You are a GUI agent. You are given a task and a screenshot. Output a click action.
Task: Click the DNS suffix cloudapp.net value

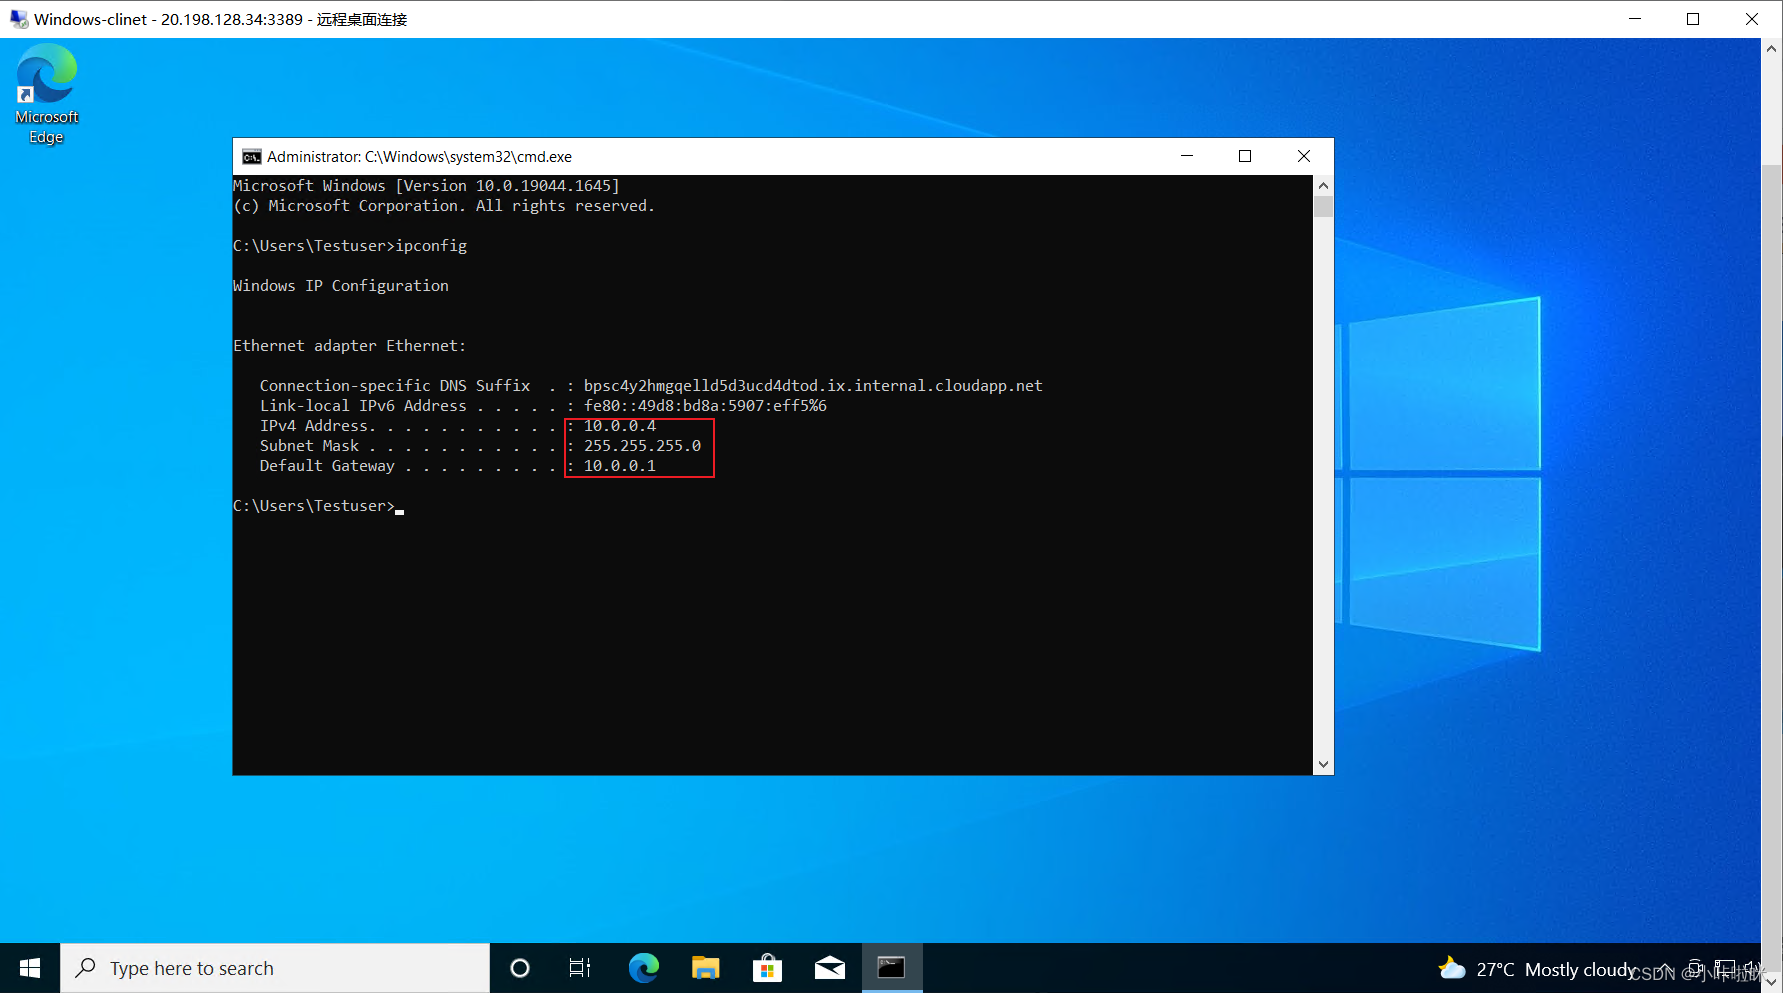[813, 386]
